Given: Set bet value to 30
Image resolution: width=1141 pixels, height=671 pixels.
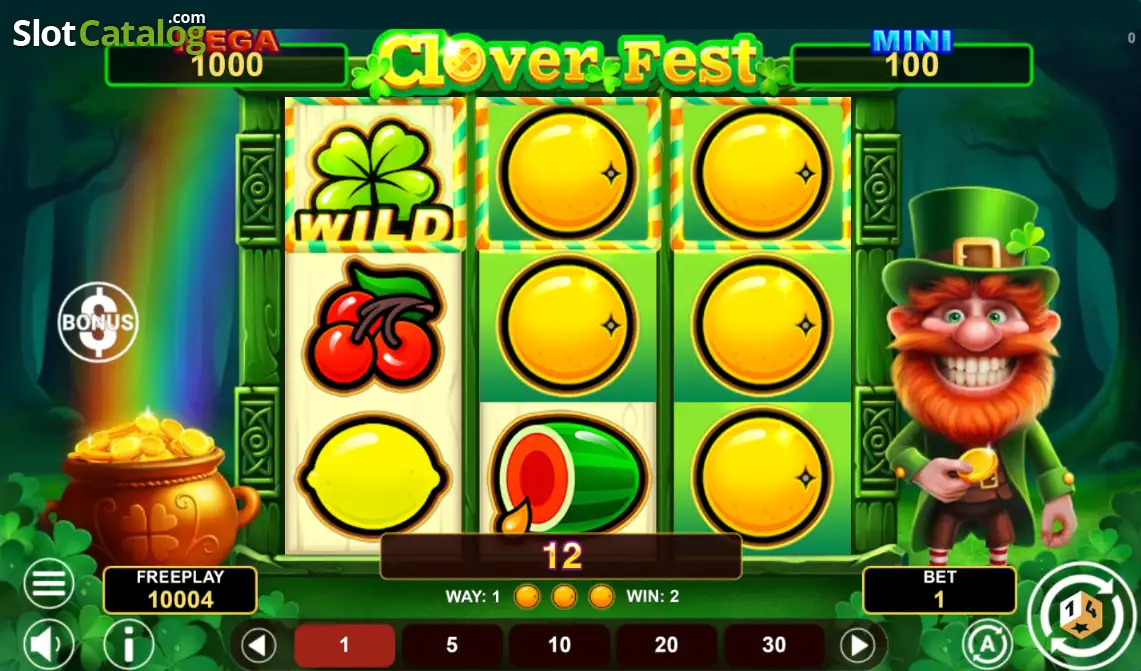Looking at the screenshot, I should [x=774, y=645].
